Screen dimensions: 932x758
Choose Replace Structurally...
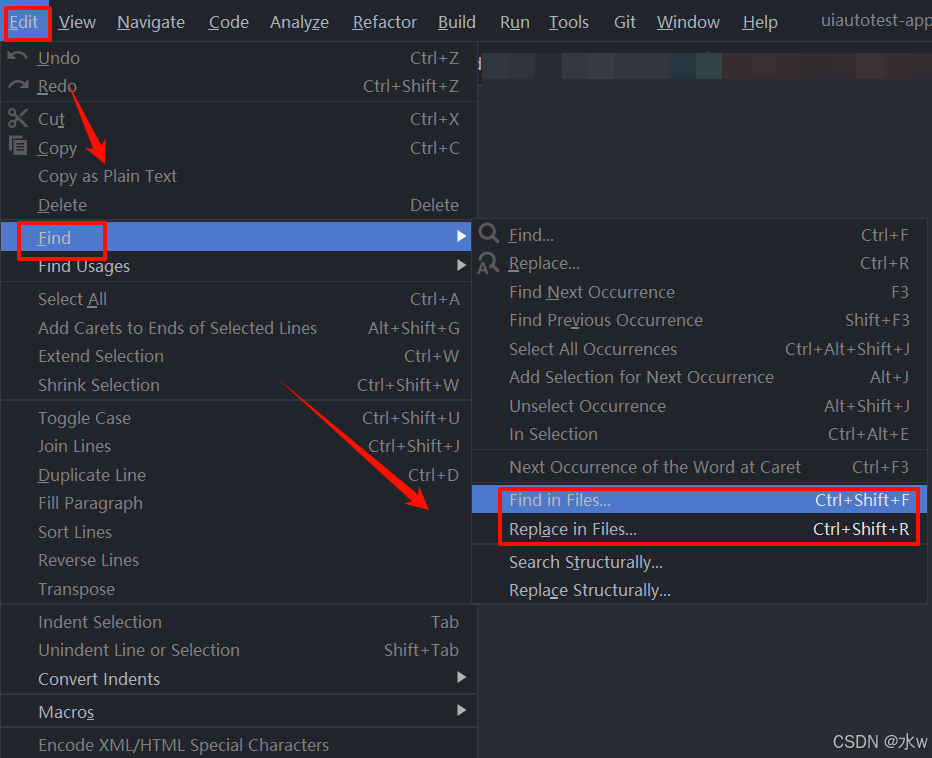(700, 590)
